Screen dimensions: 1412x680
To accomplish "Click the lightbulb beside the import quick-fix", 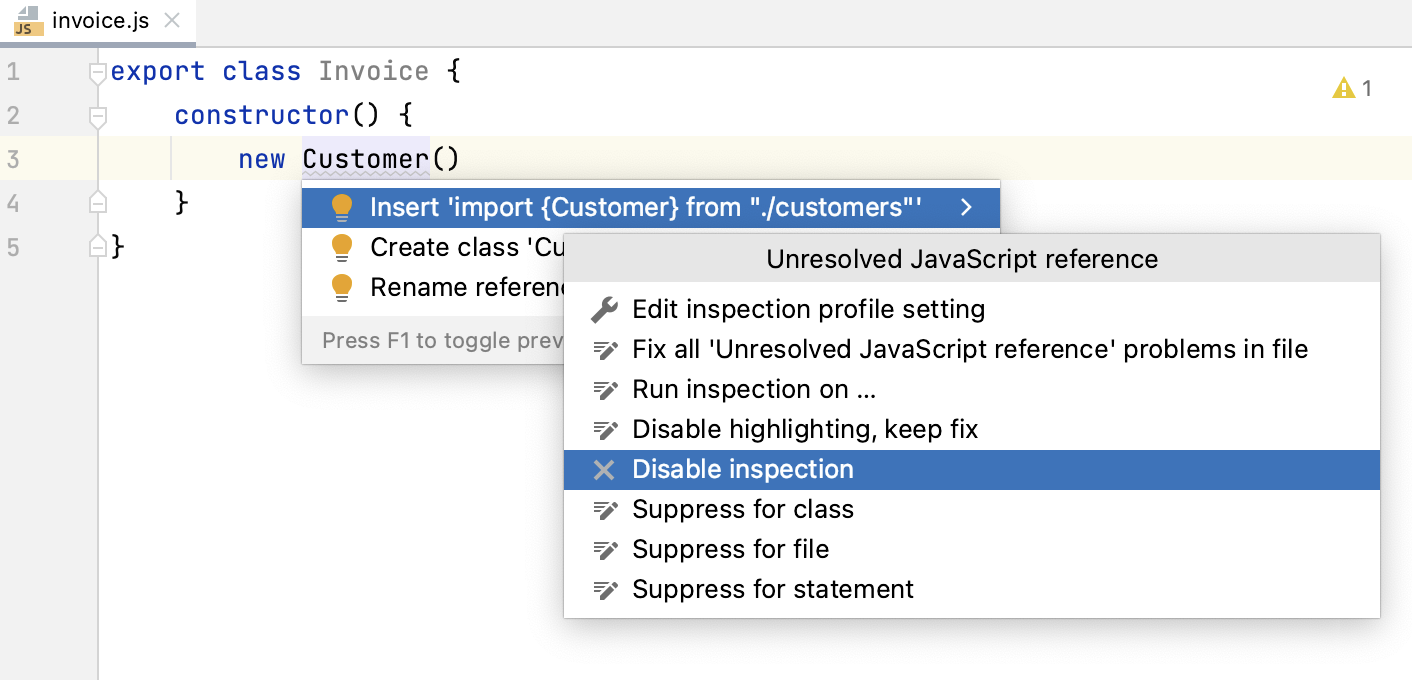I will [x=344, y=206].
